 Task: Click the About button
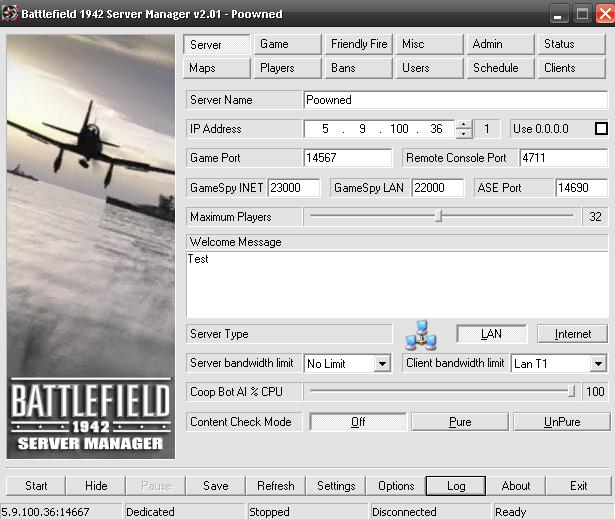[x=516, y=486]
